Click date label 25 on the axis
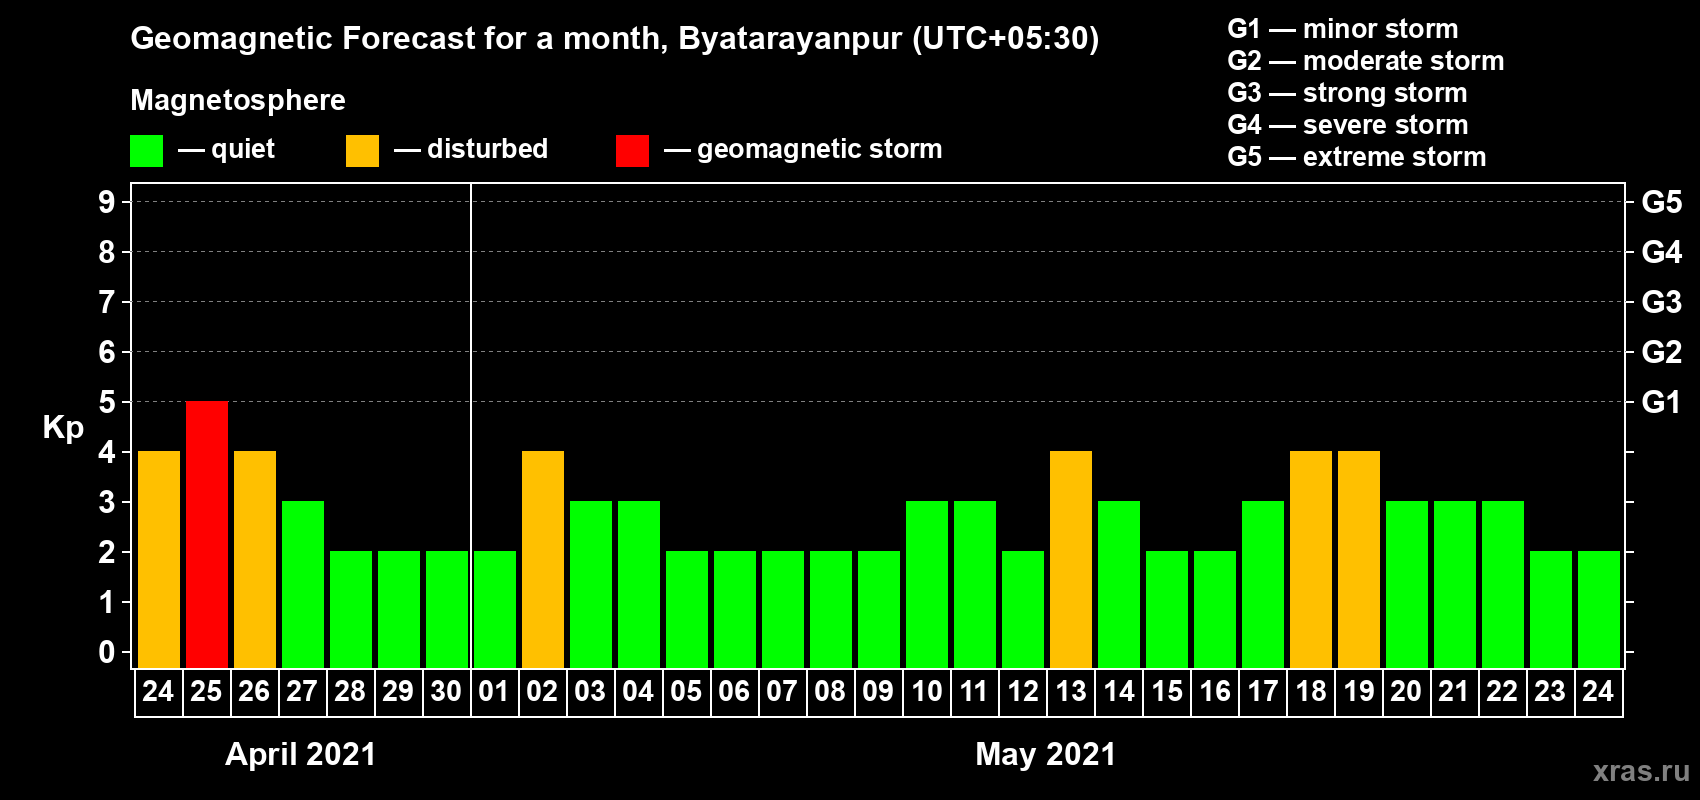Viewport: 1700px width, 800px height. point(206,691)
